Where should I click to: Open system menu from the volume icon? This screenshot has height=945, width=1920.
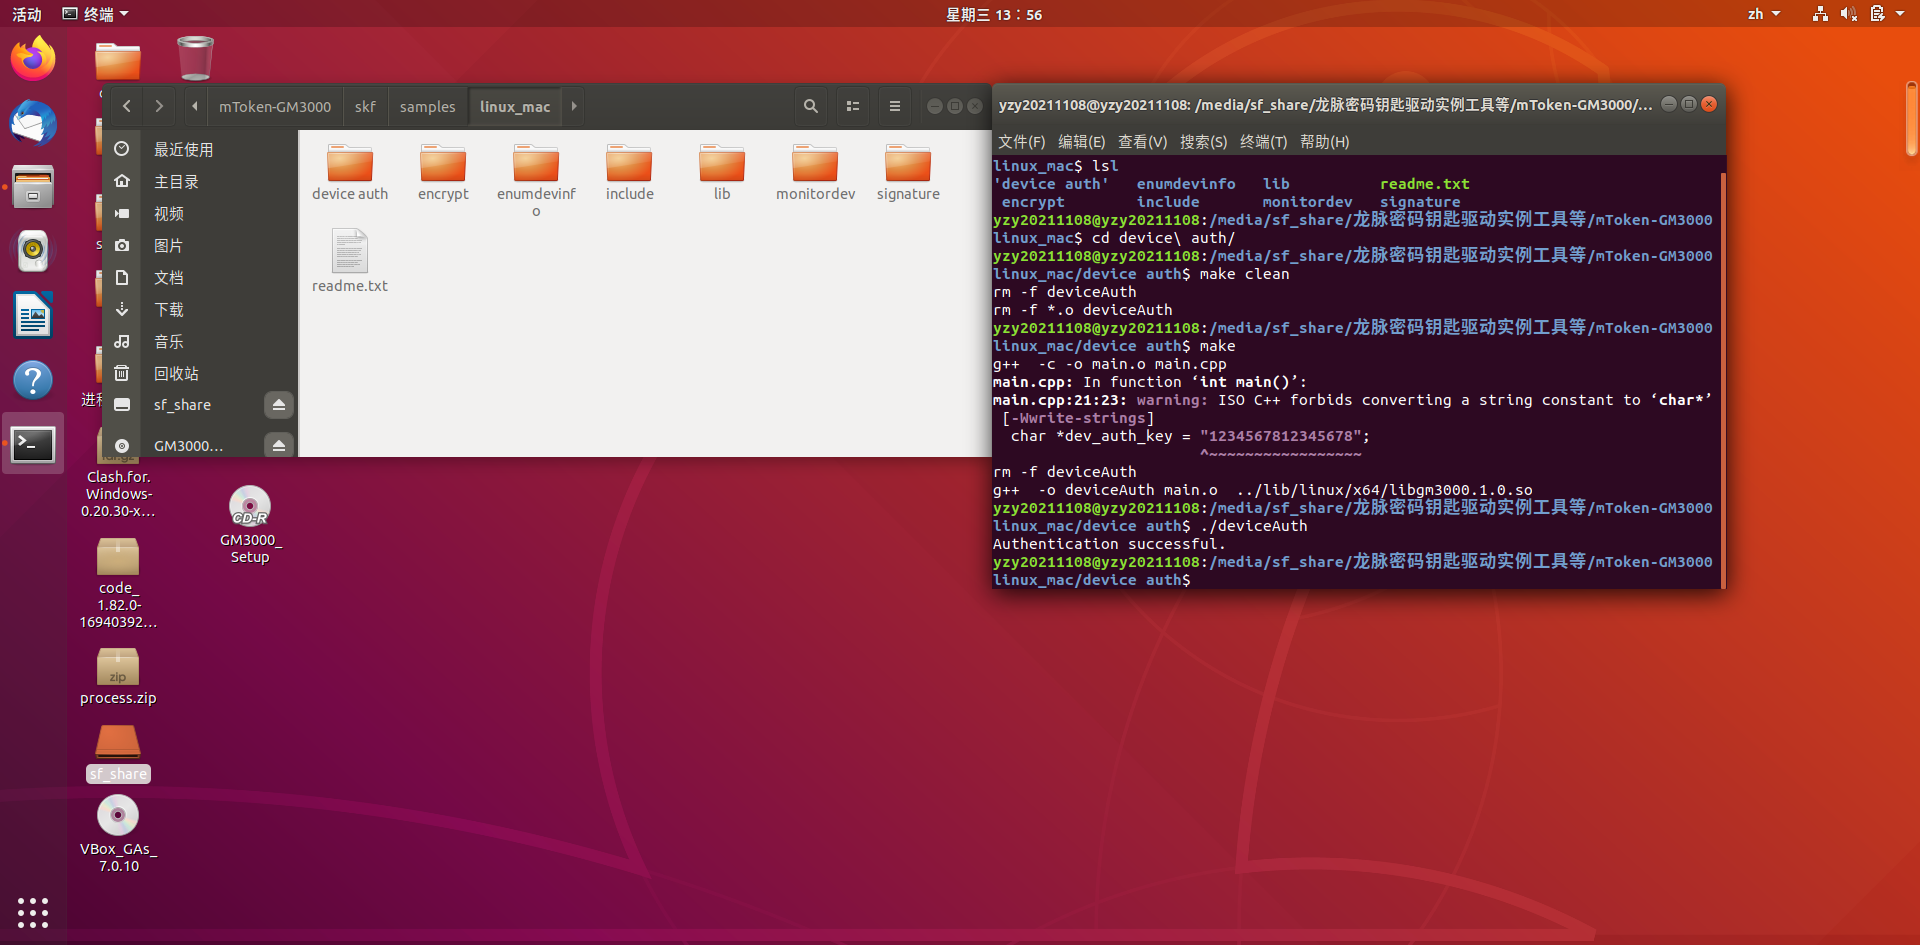point(1848,14)
